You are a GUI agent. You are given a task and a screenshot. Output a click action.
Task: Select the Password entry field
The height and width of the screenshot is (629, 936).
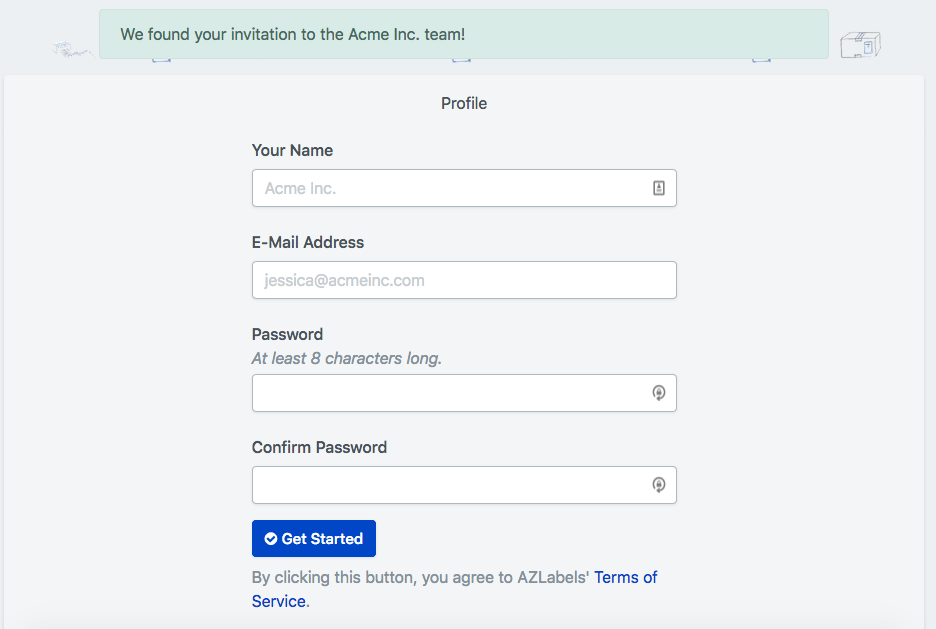(450, 393)
